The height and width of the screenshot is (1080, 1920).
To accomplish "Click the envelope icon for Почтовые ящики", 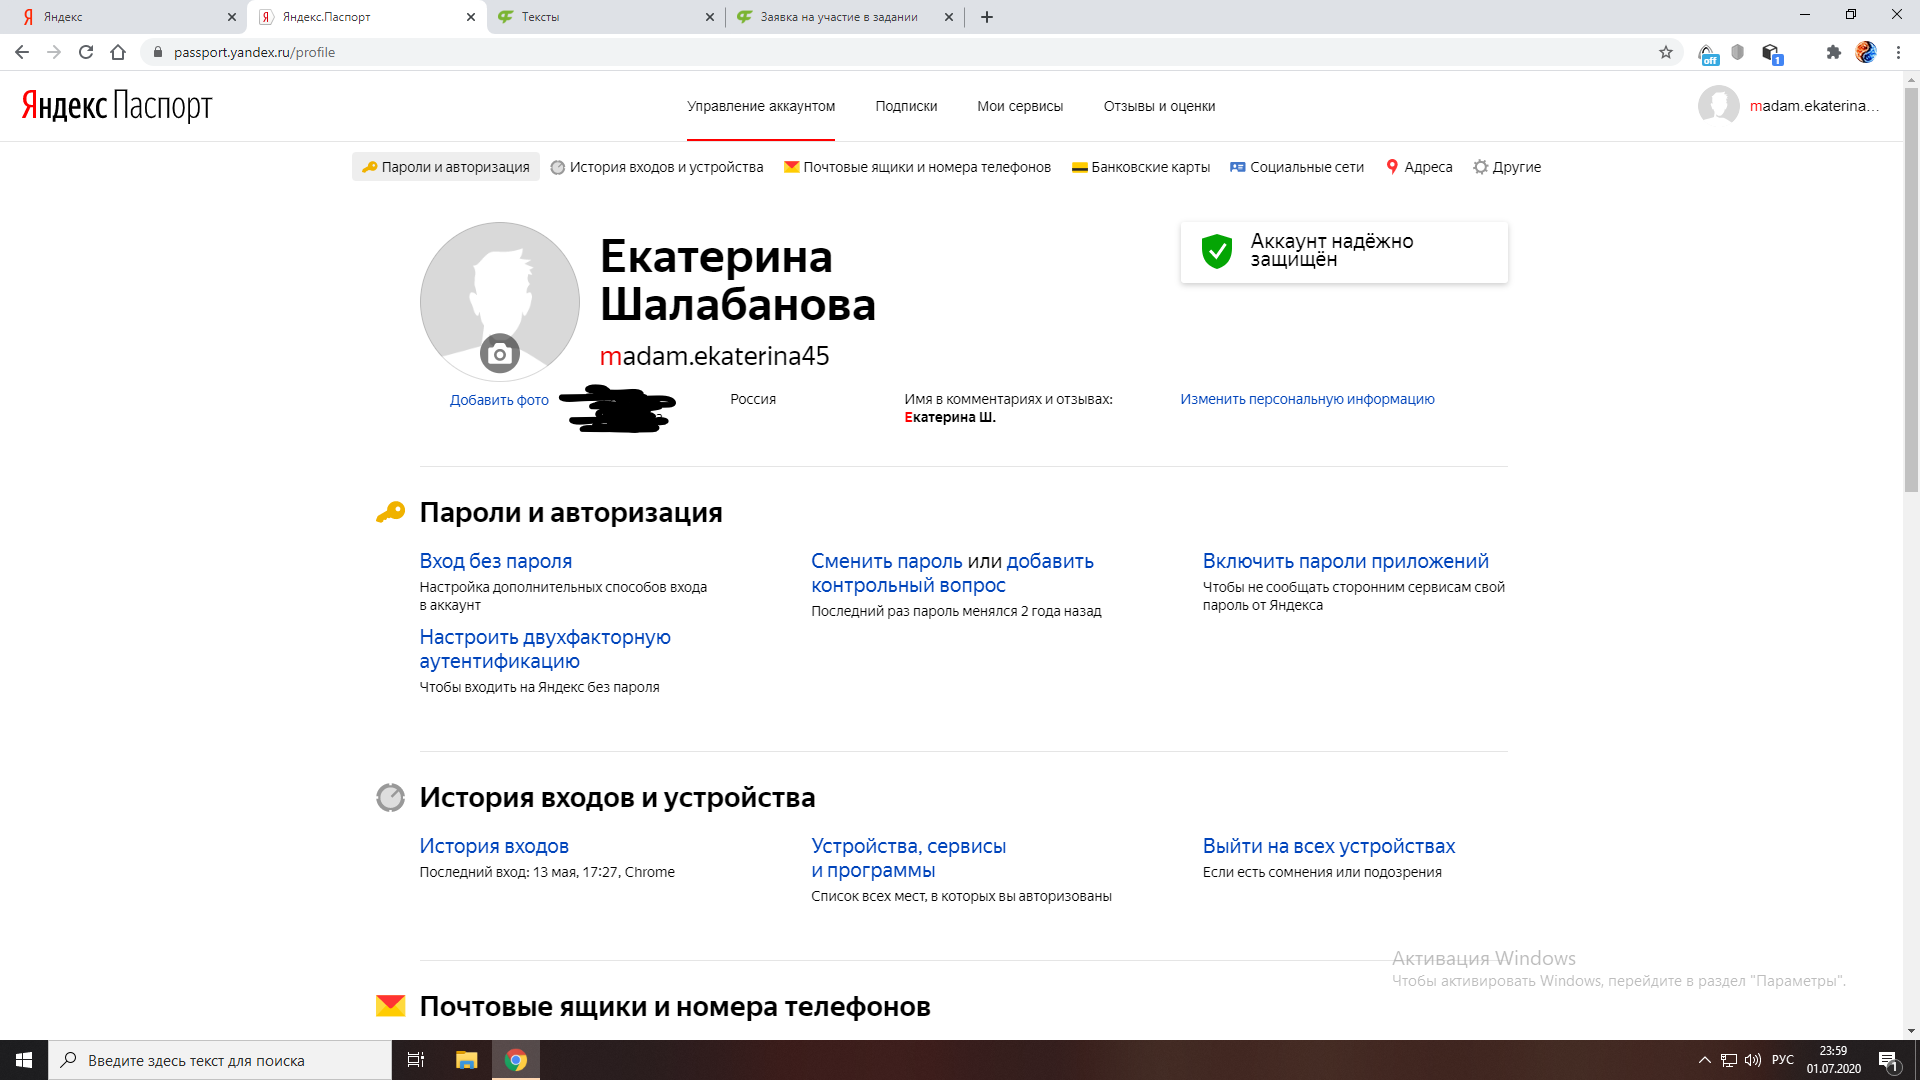I will coord(791,167).
